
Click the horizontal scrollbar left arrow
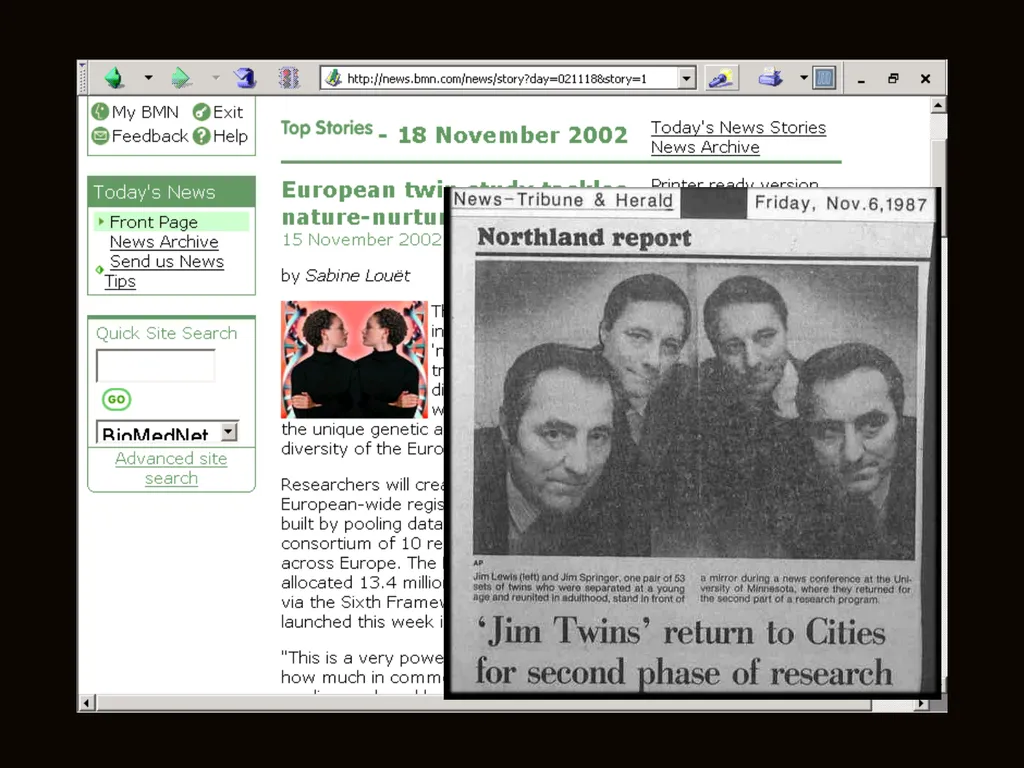86,703
